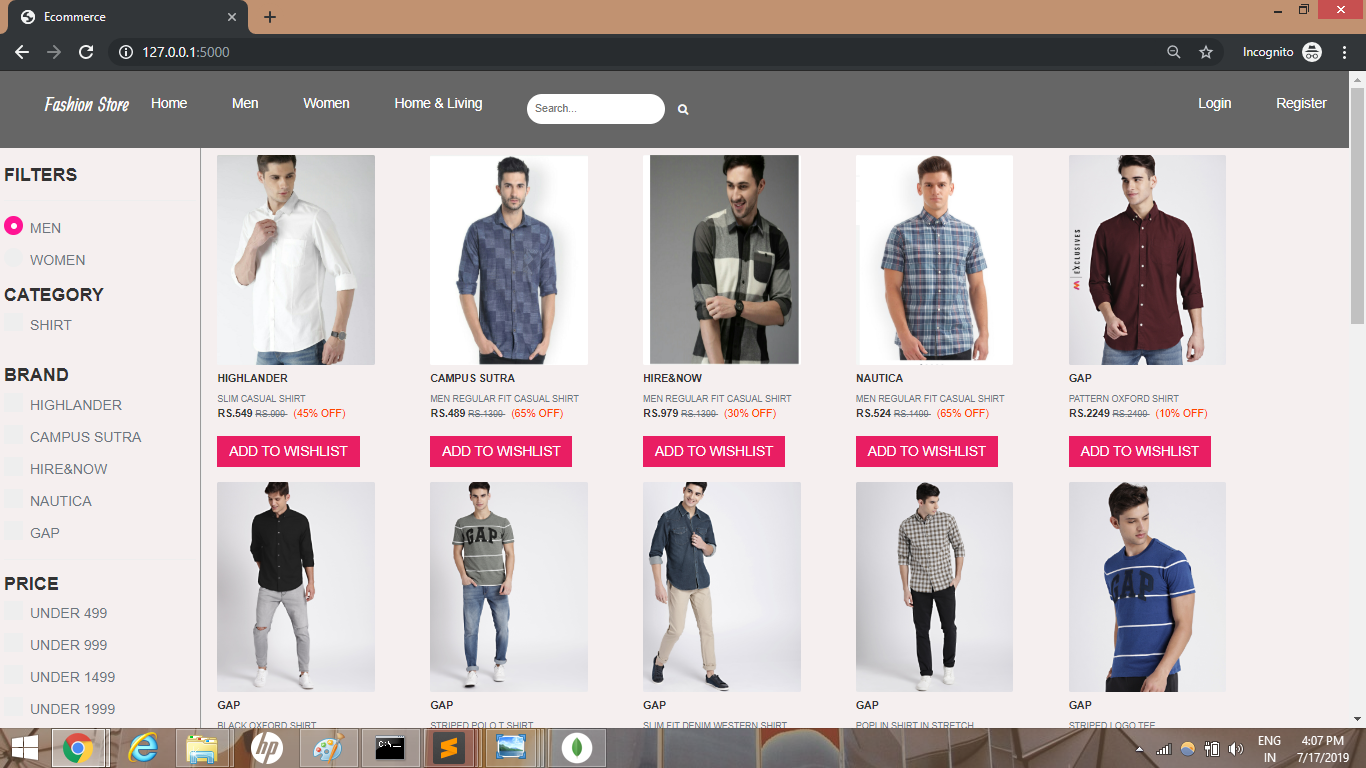Open Chrome zoom magnifier icon in address bar
Screen dimensions: 1366x768
point(1174,52)
